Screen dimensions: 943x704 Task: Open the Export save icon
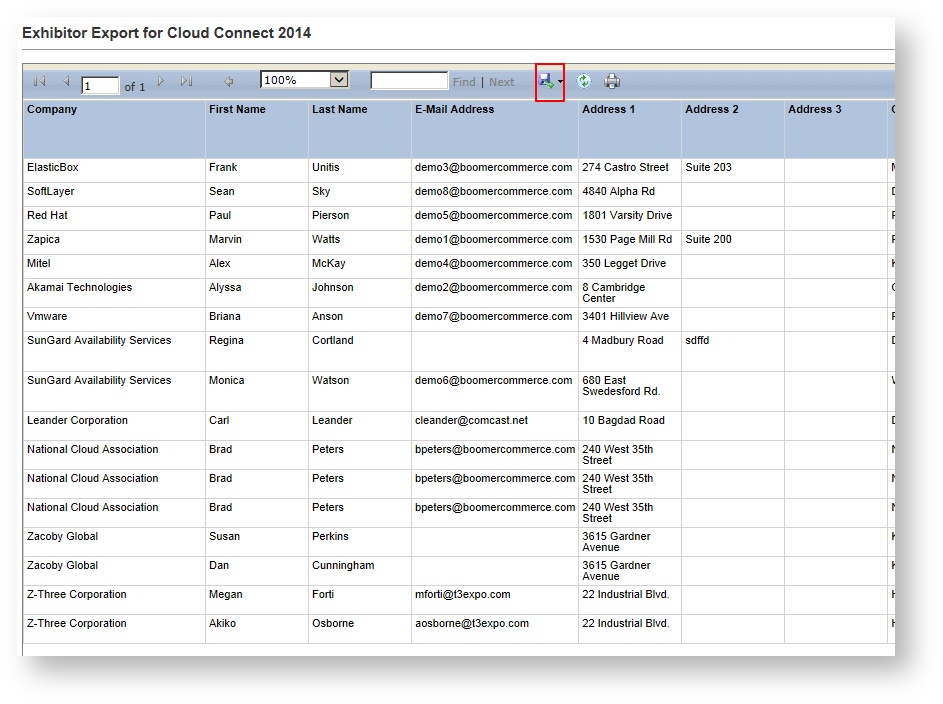click(x=547, y=81)
